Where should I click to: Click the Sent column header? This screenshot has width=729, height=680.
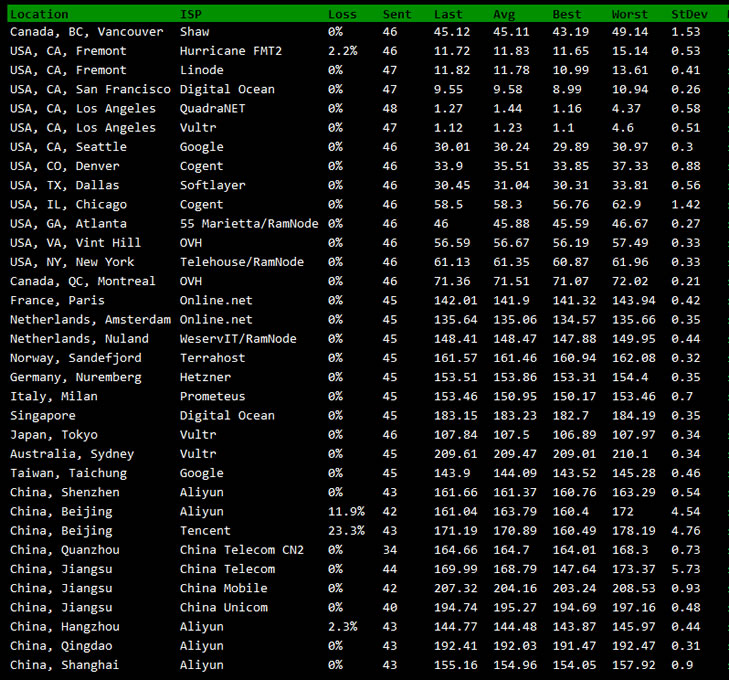coord(397,14)
